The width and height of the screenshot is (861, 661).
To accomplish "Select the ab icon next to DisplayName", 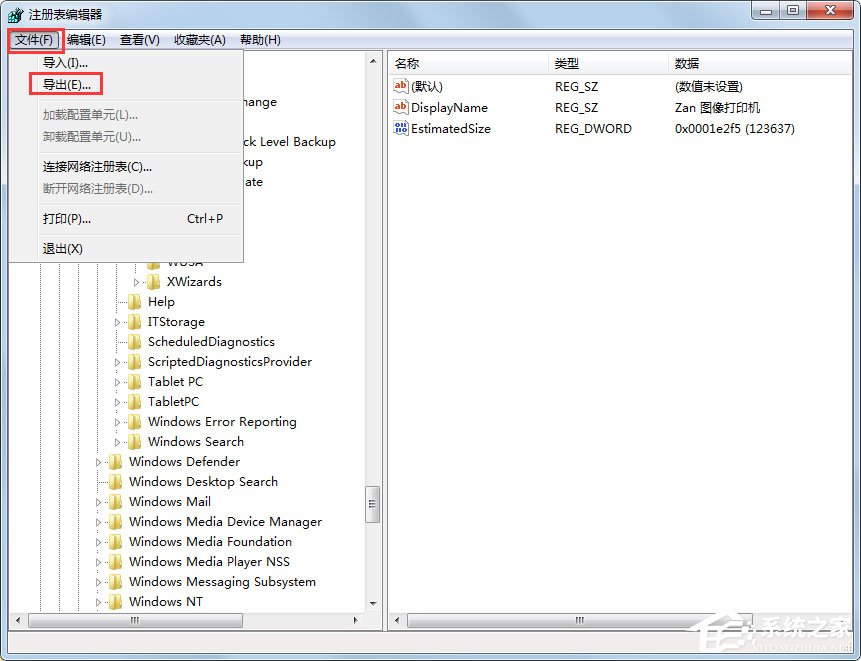I will click(399, 107).
